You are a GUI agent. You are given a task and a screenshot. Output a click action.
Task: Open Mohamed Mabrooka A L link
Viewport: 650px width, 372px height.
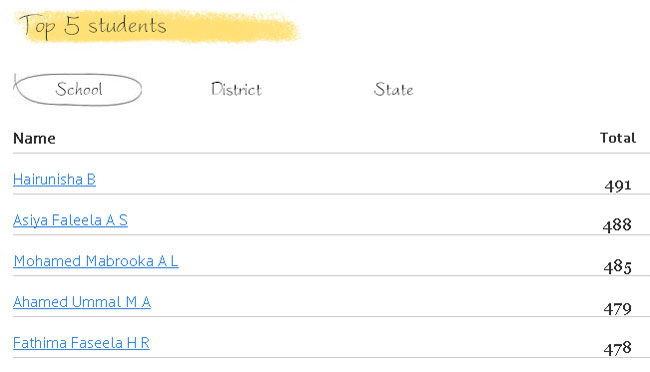tap(96, 261)
